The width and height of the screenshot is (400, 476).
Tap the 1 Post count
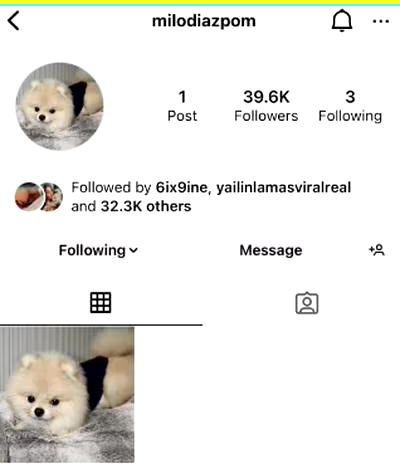(x=182, y=106)
